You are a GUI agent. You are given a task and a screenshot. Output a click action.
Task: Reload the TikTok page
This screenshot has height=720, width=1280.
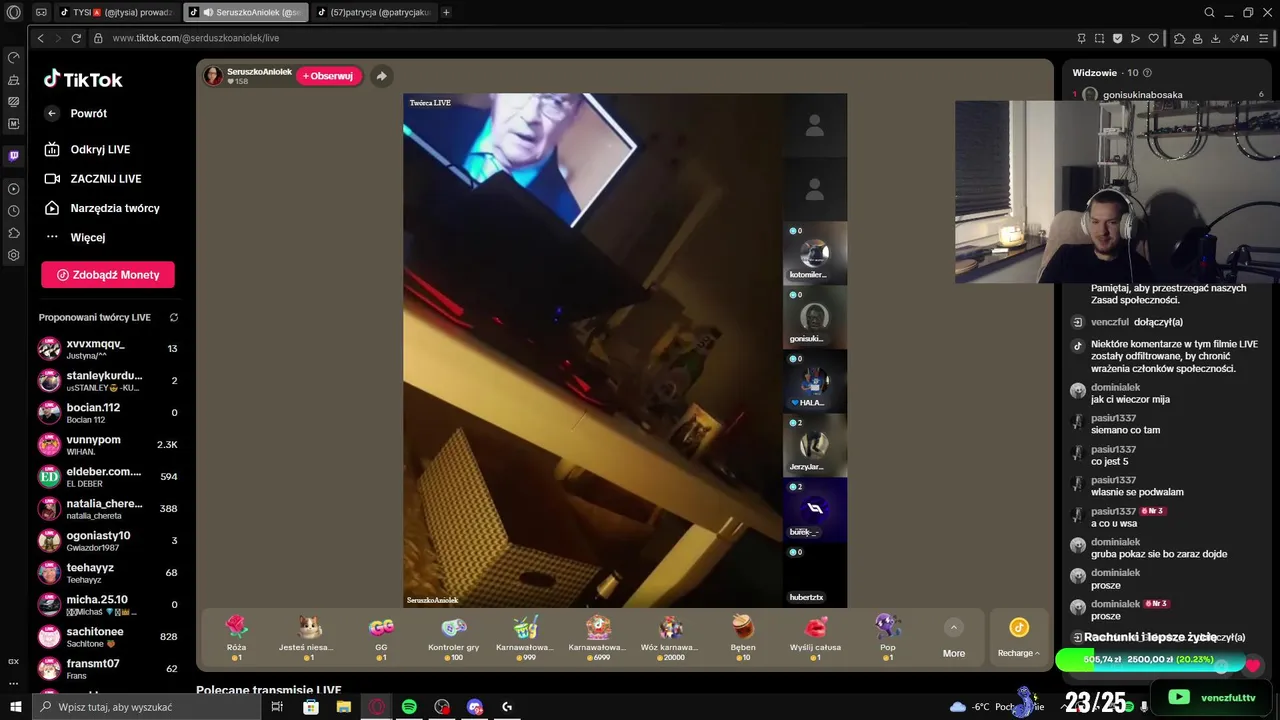tap(76, 38)
